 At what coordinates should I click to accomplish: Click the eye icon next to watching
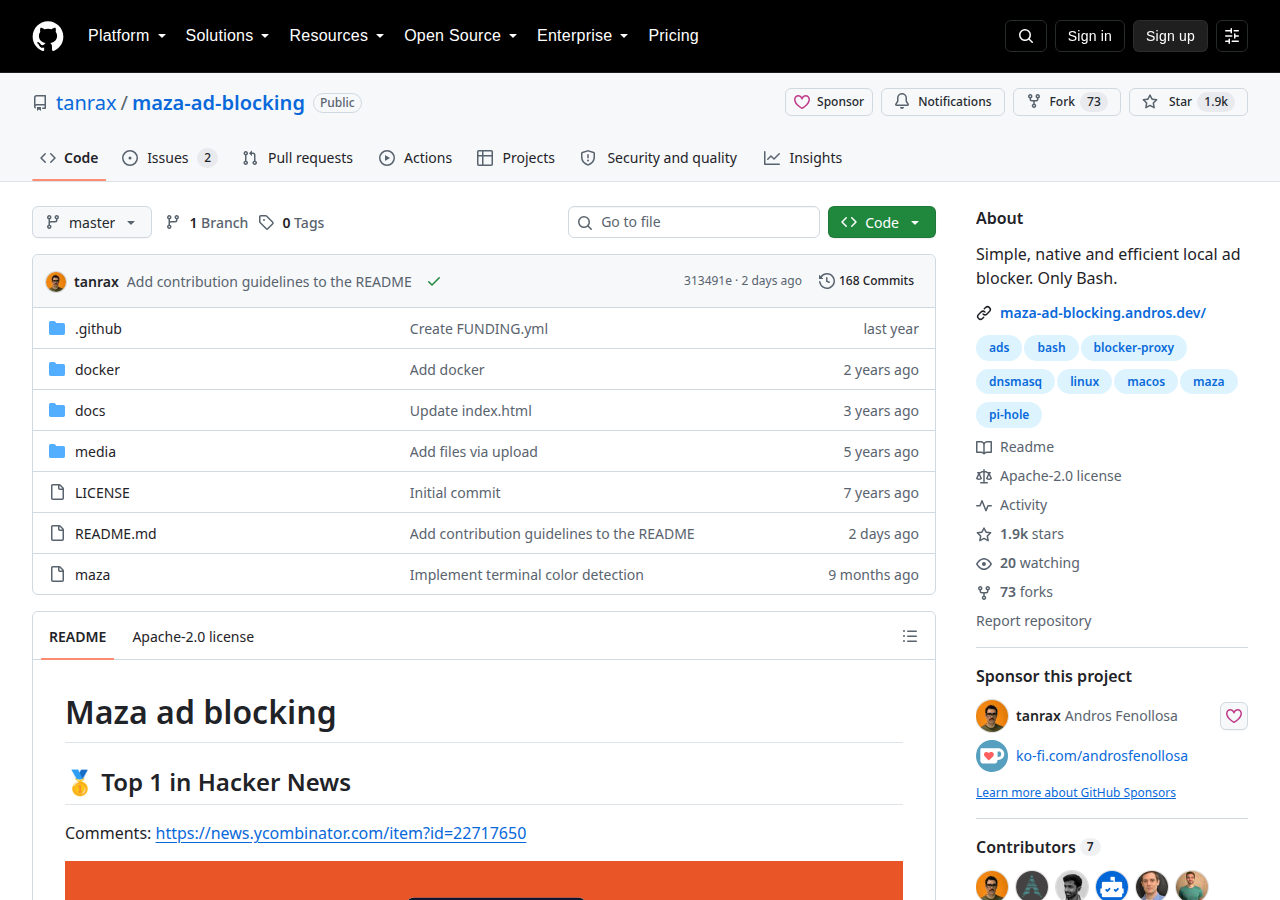click(984, 563)
